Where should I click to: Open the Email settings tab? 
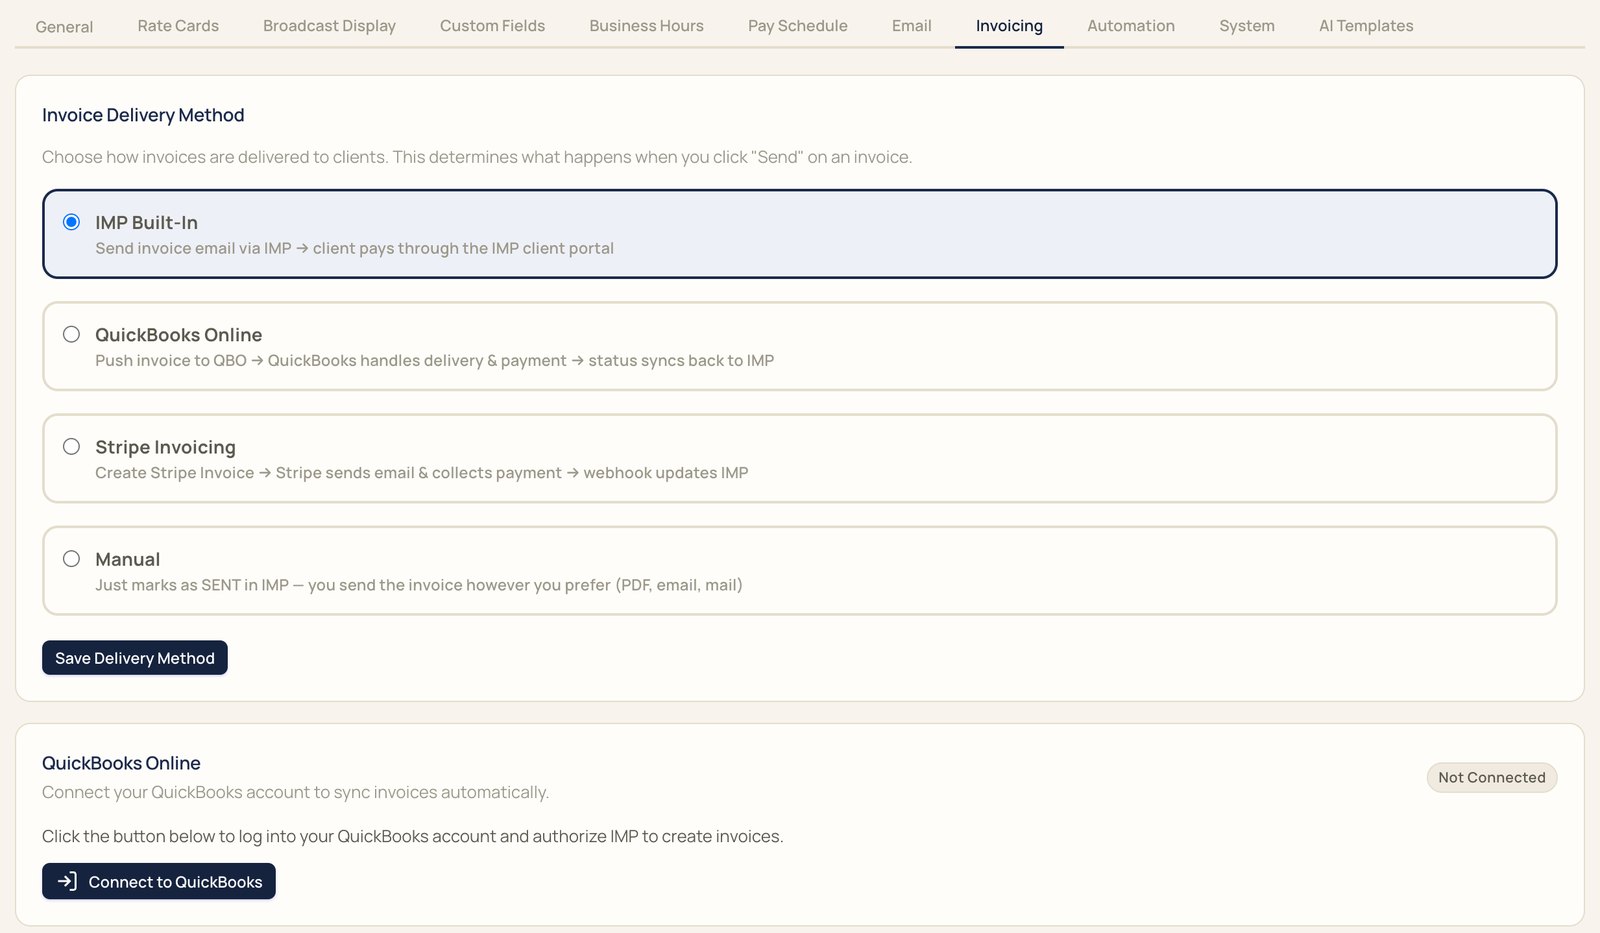911,26
